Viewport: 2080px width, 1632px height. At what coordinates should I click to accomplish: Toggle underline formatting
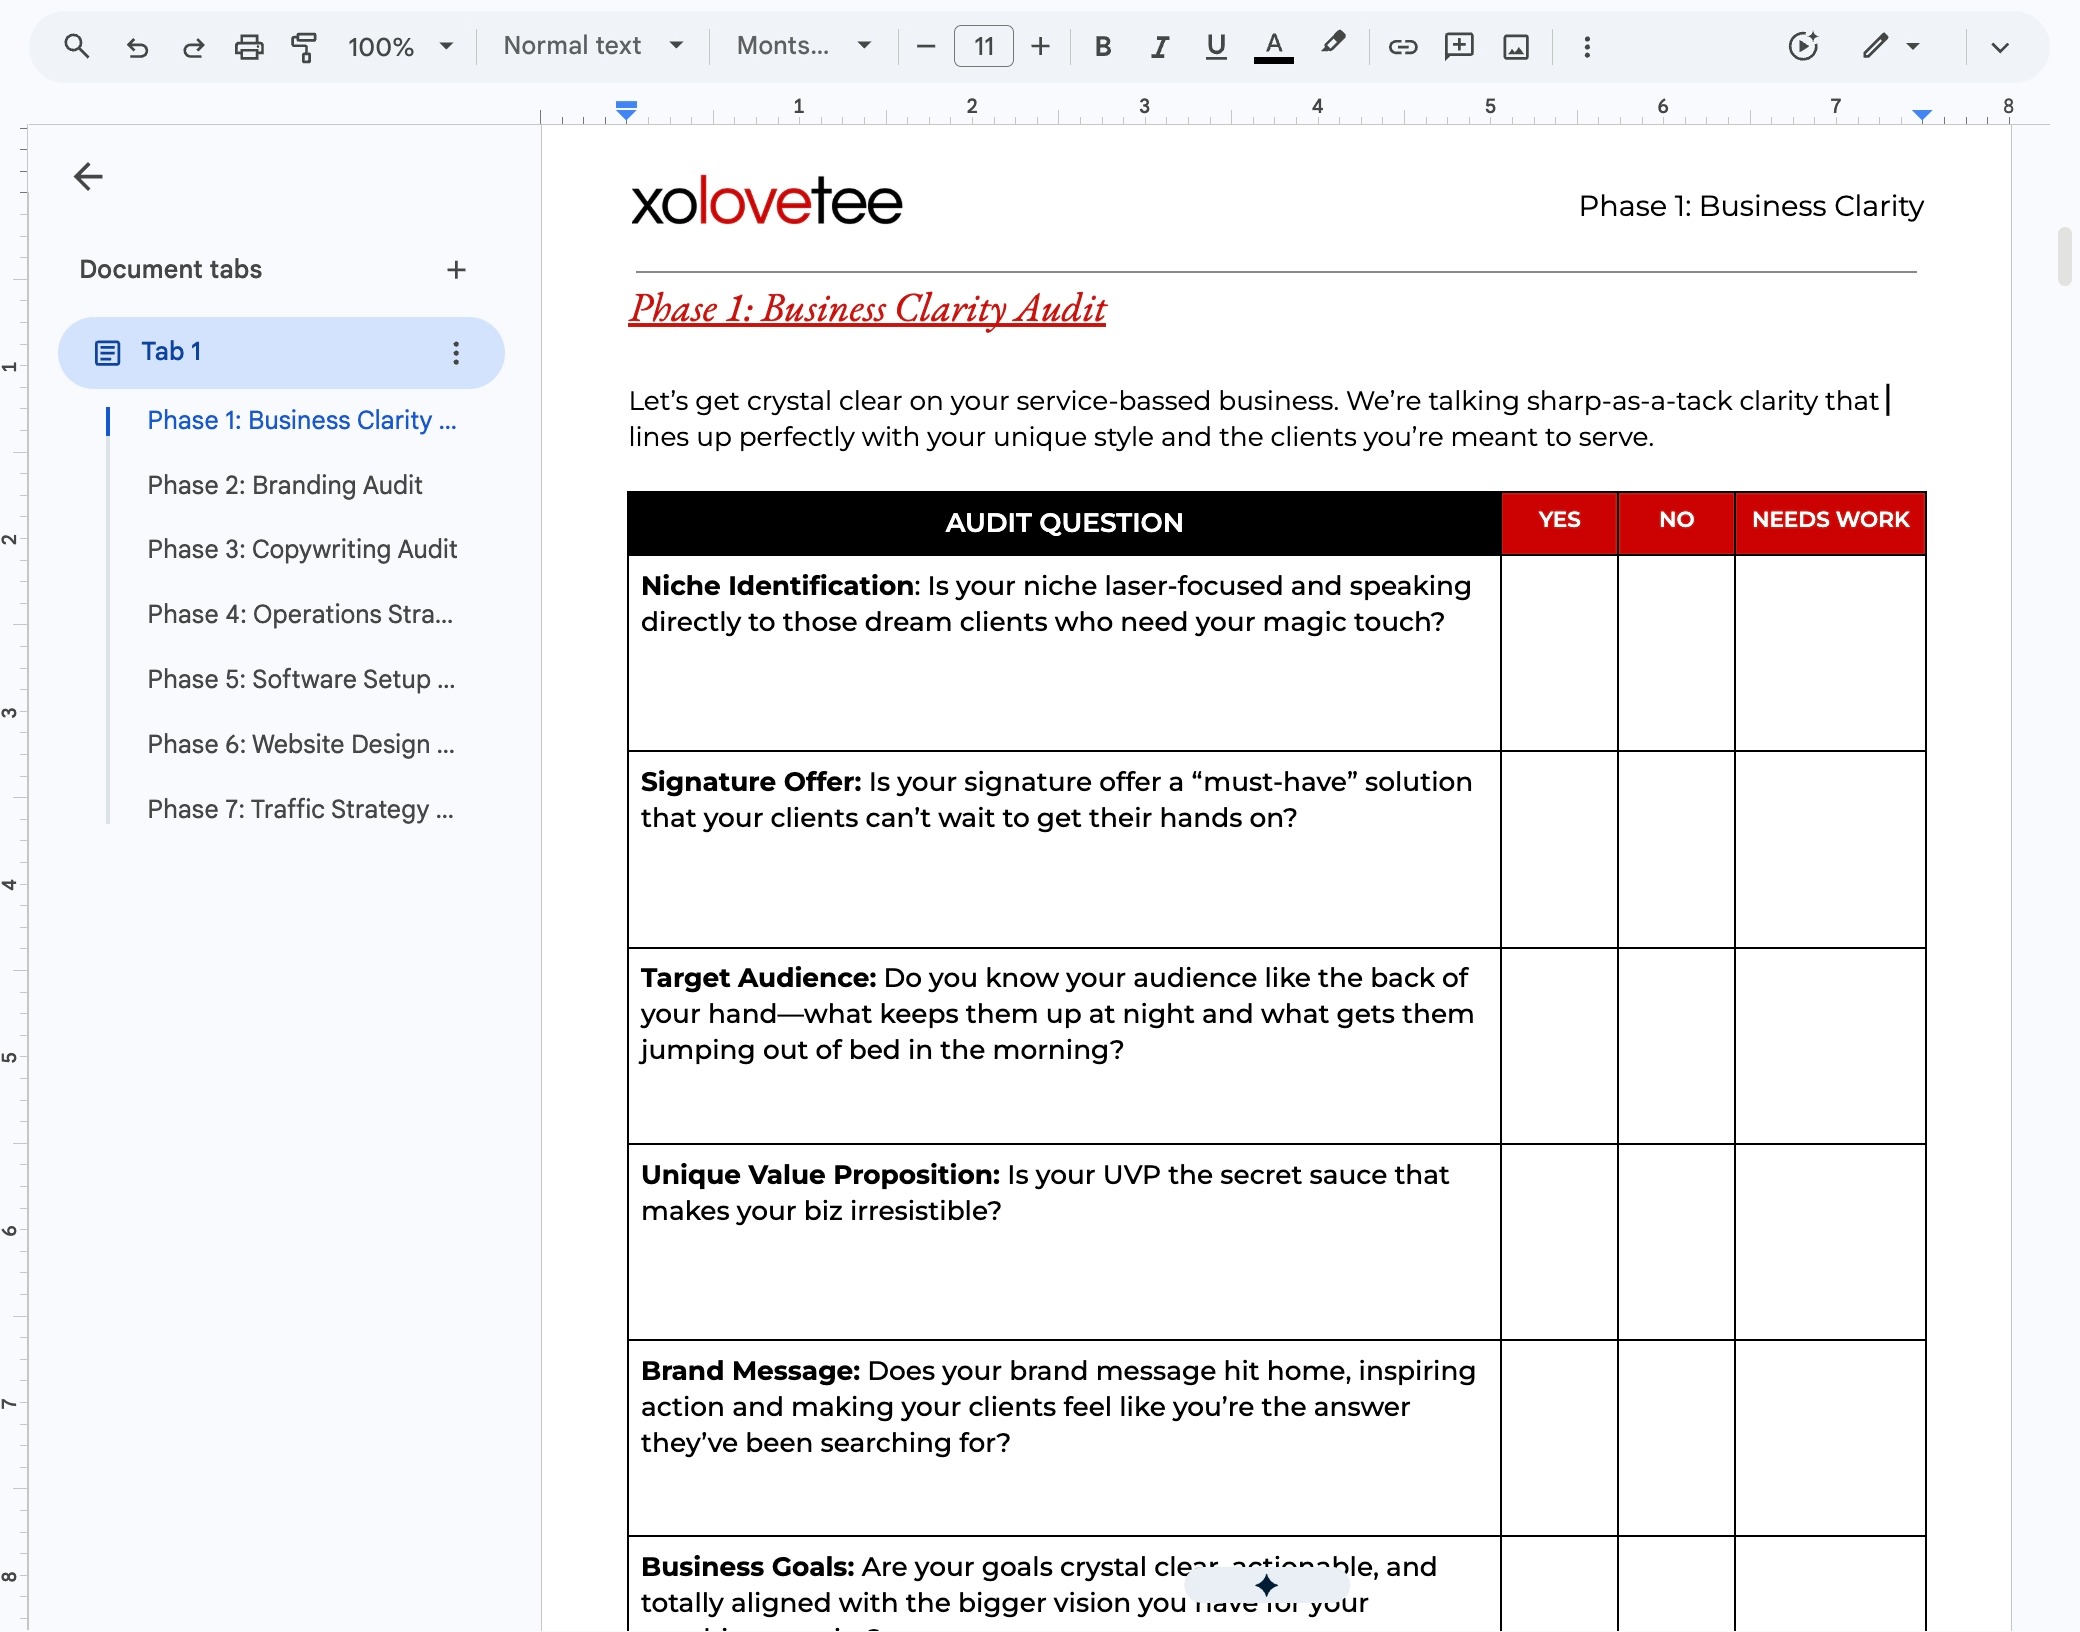(1216, 46)
